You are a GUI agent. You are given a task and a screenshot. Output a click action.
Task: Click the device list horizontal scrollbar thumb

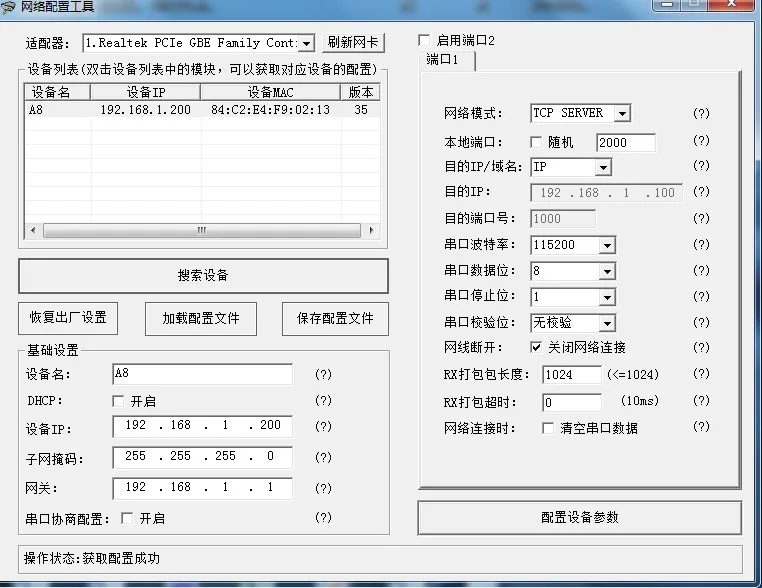click(202, 230)
